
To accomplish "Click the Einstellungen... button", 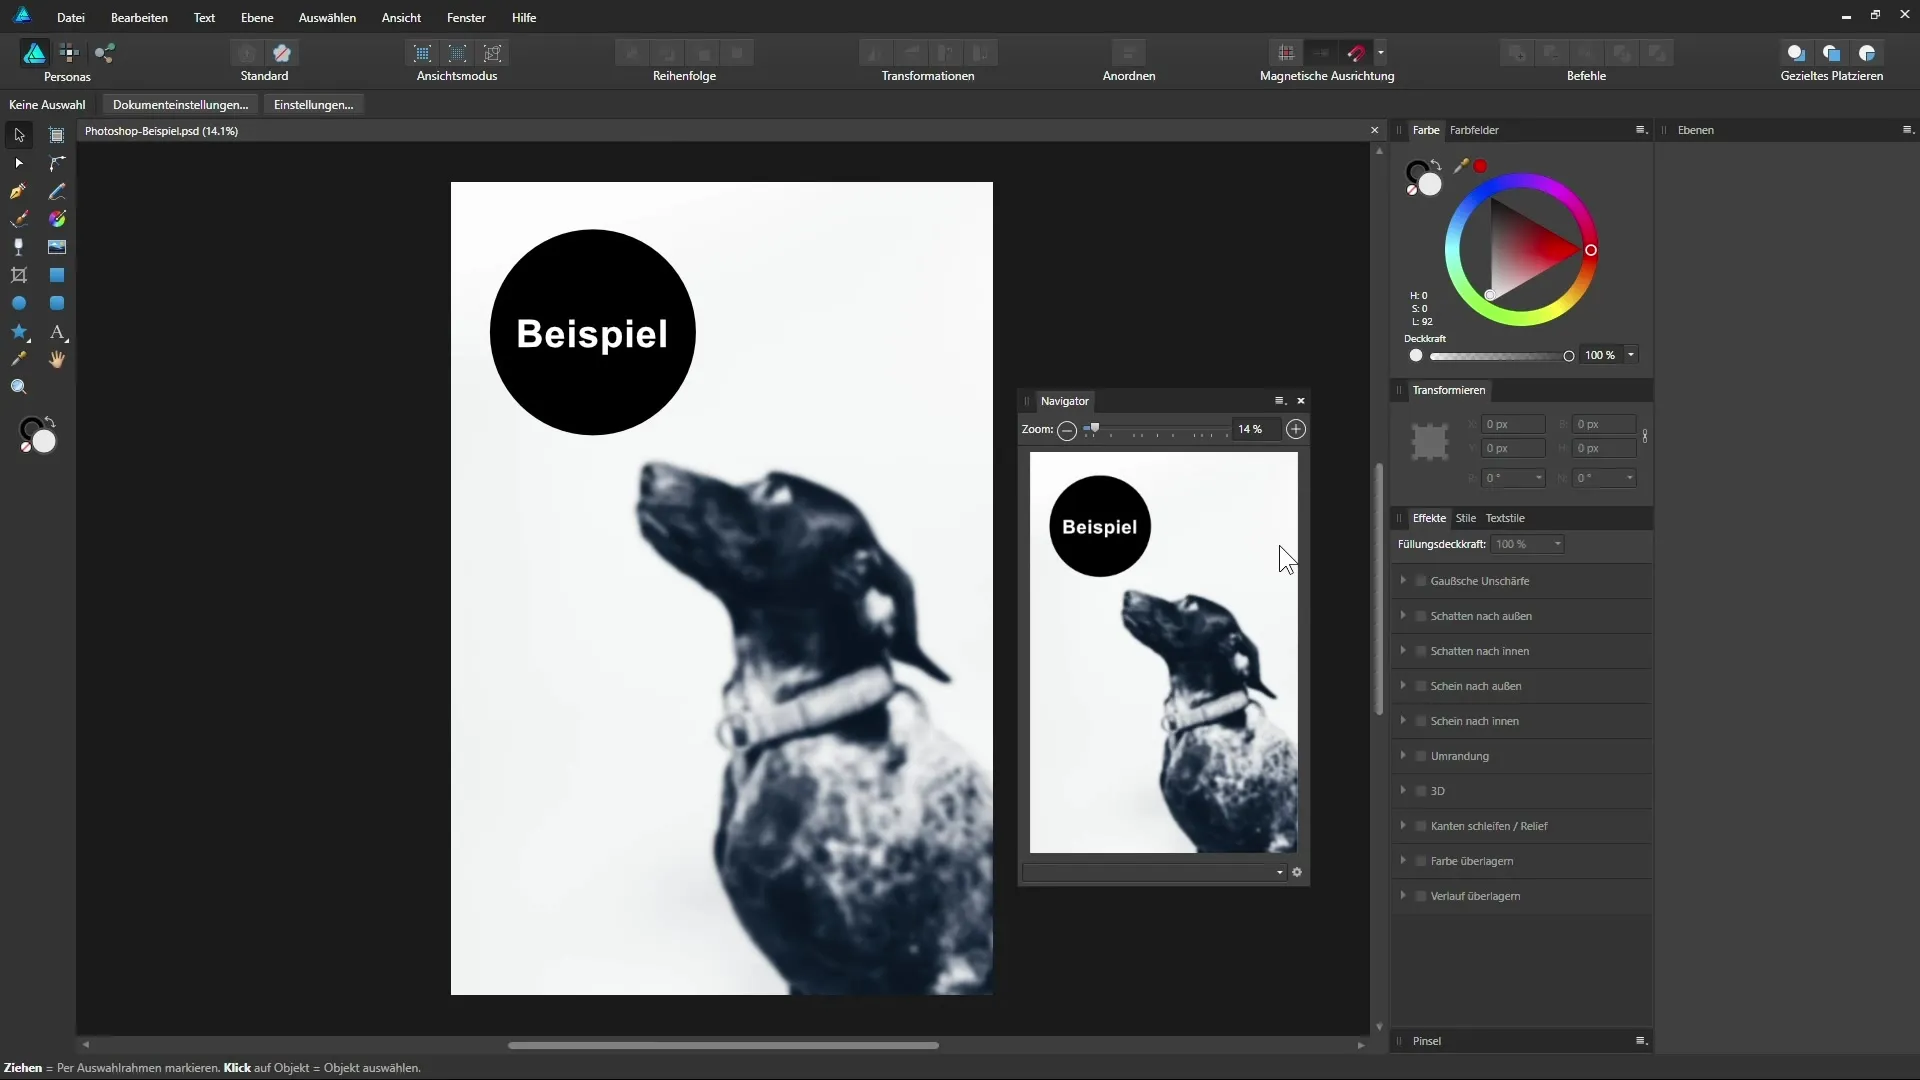I will pyautogui.click(x=314, y=104).
